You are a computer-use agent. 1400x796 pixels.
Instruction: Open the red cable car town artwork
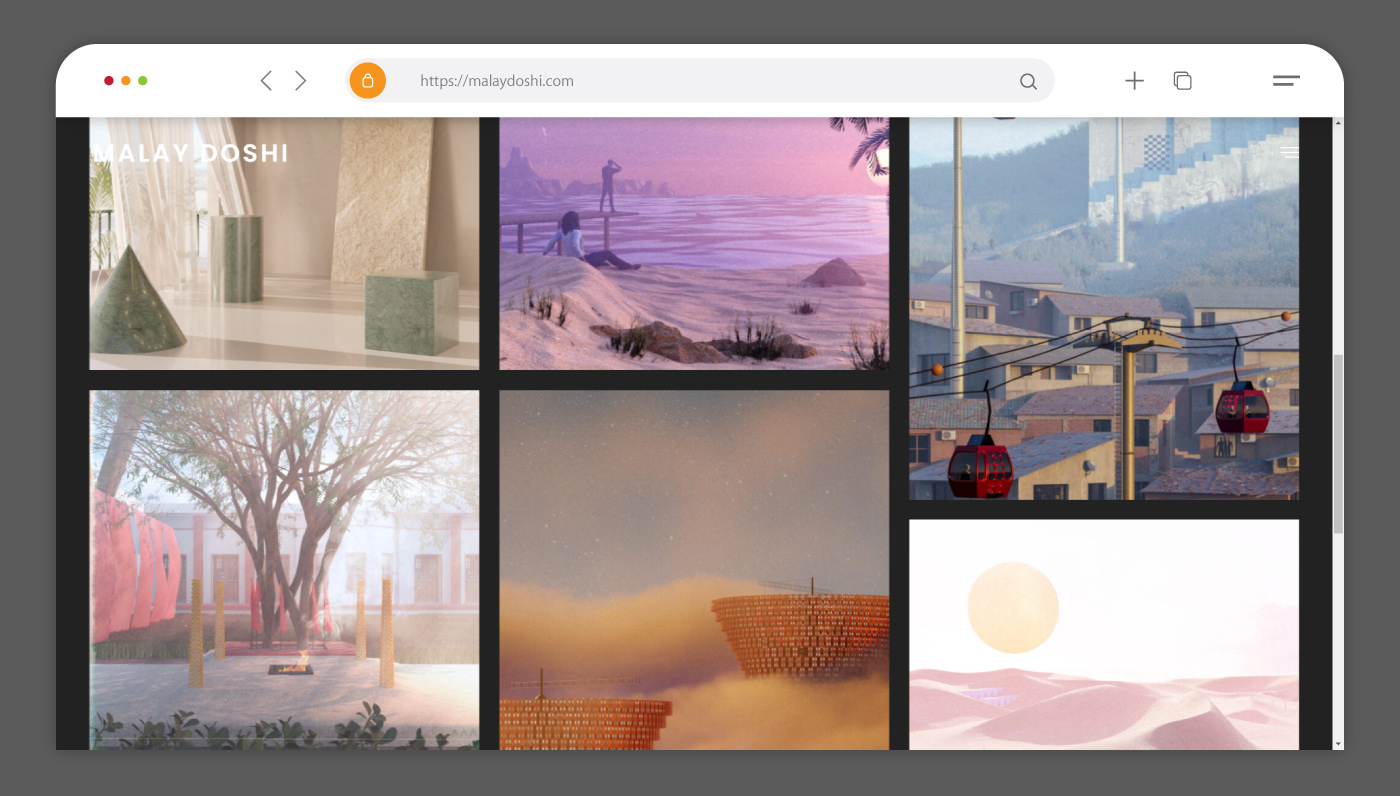(x=1104, y=308)
